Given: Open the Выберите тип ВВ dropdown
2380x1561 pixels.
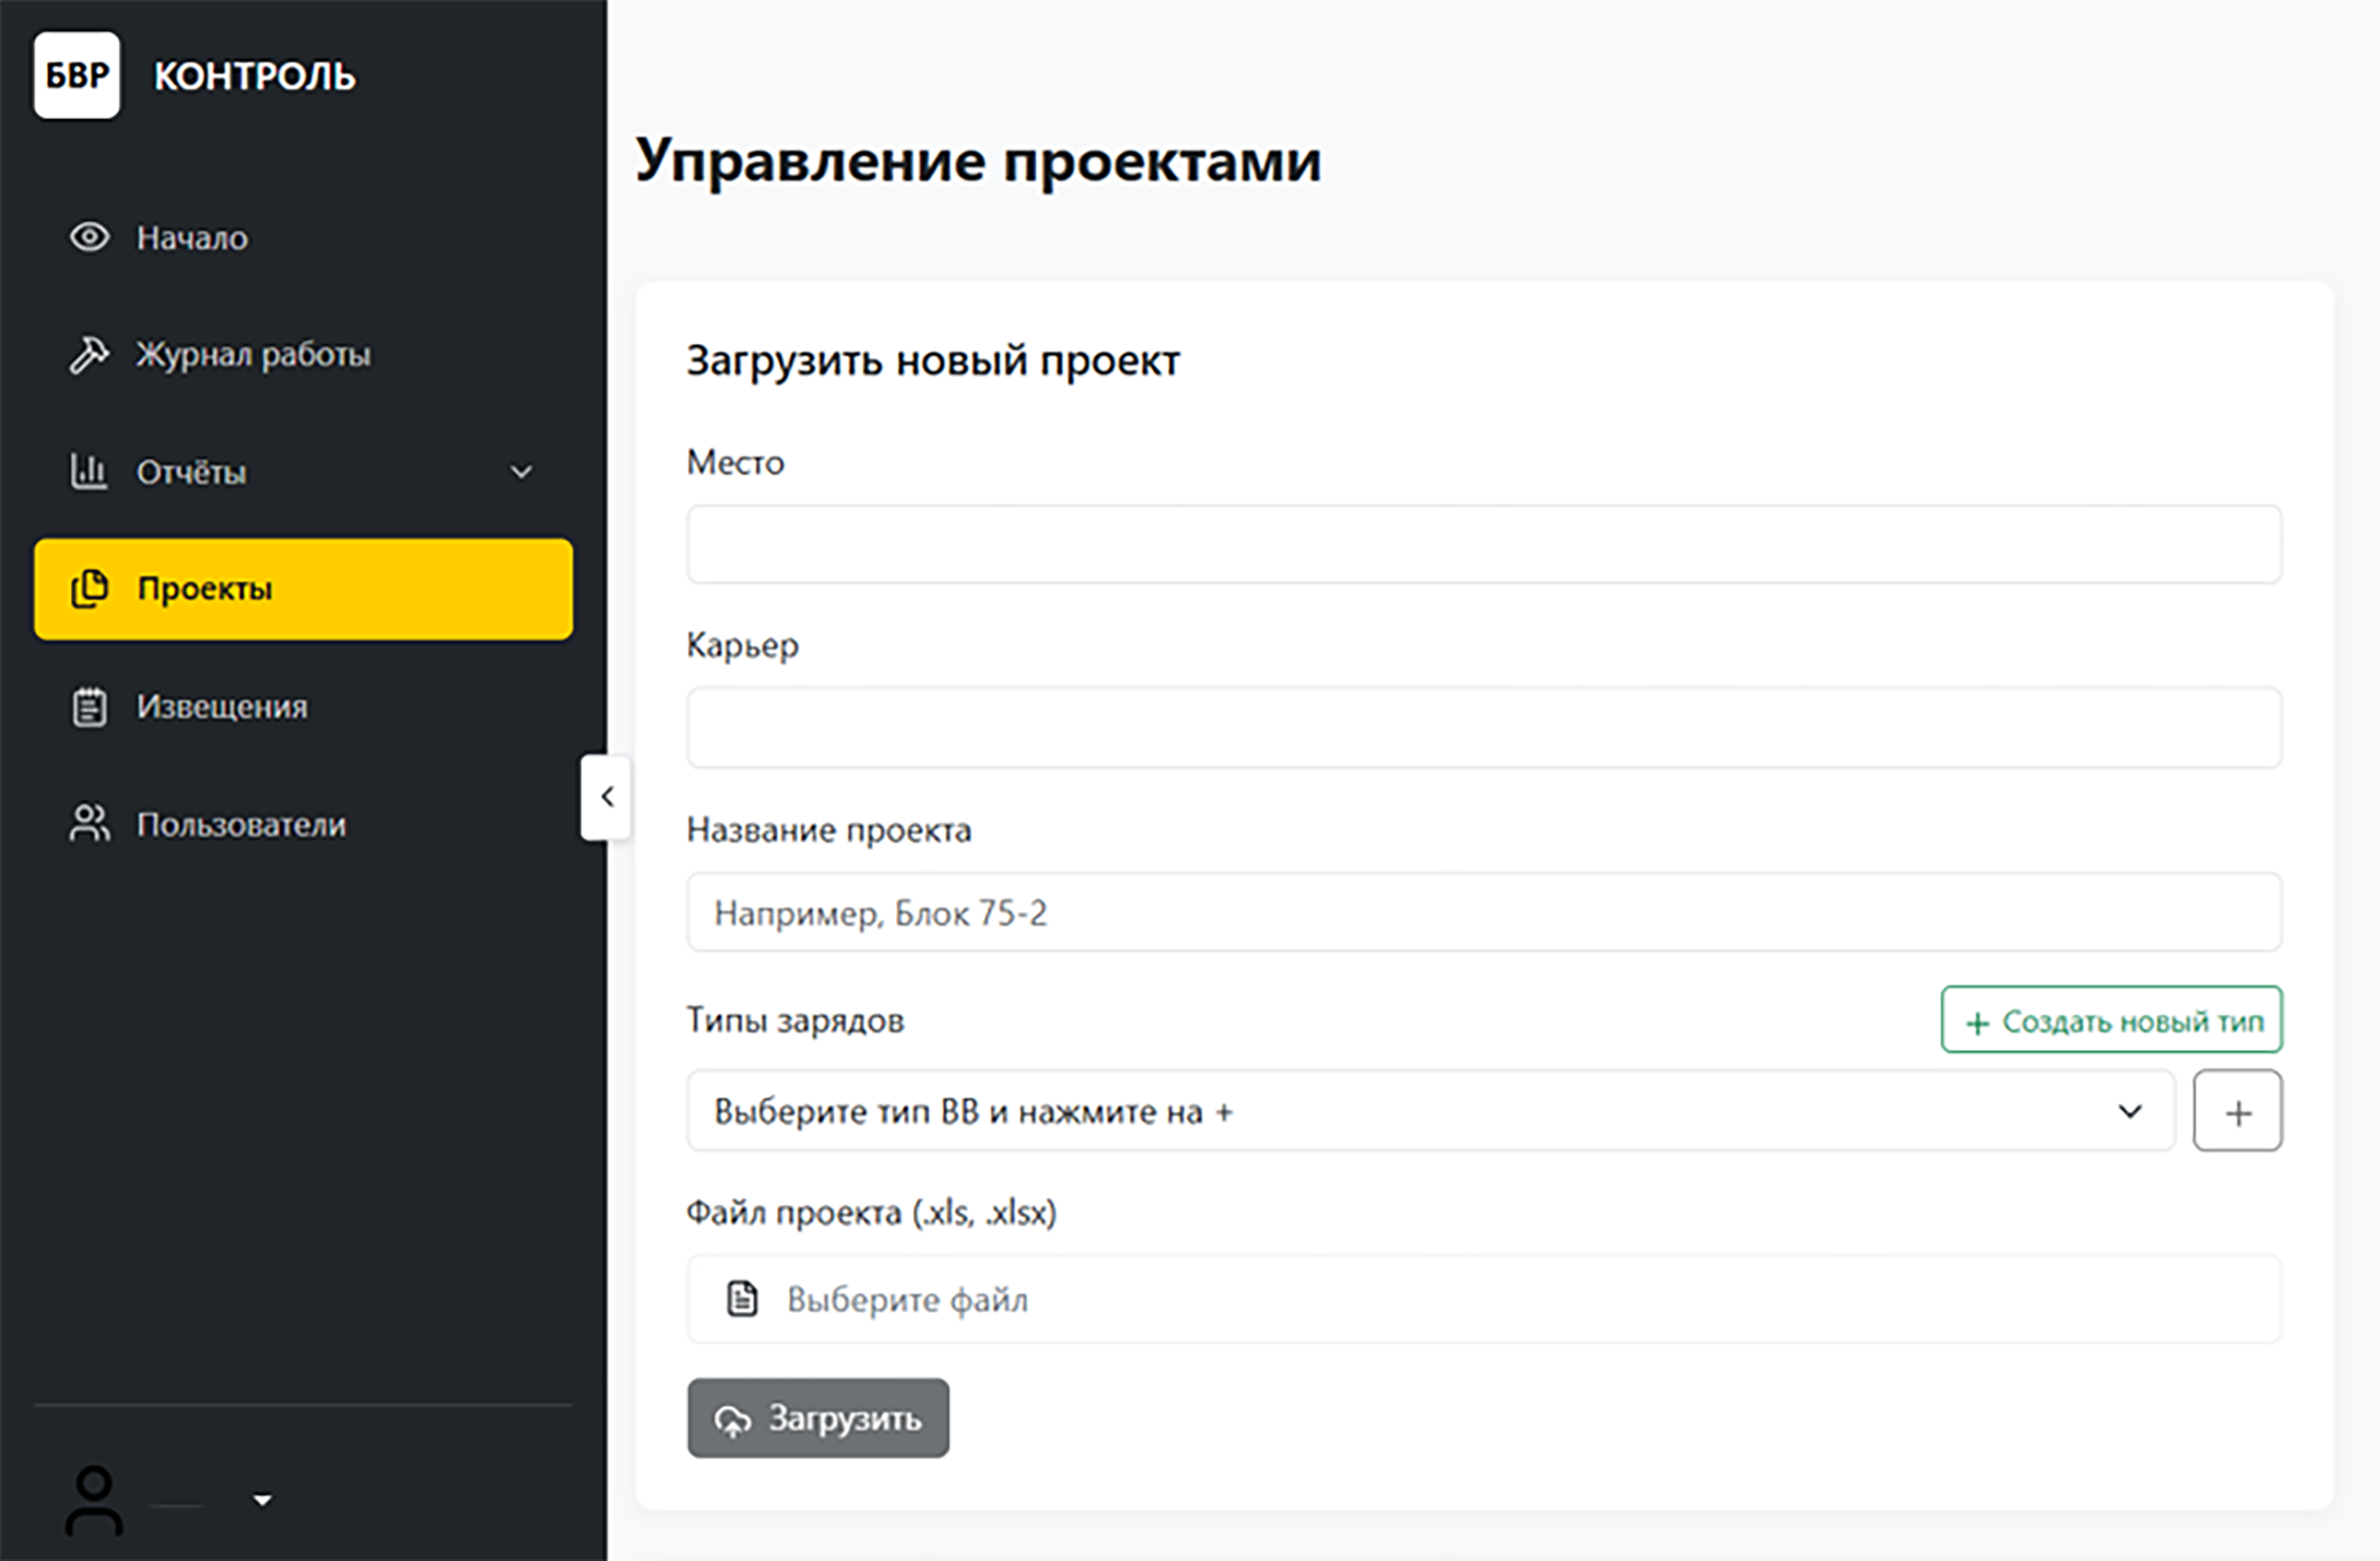Looking at the screenshot, I should [1430, 1111].
